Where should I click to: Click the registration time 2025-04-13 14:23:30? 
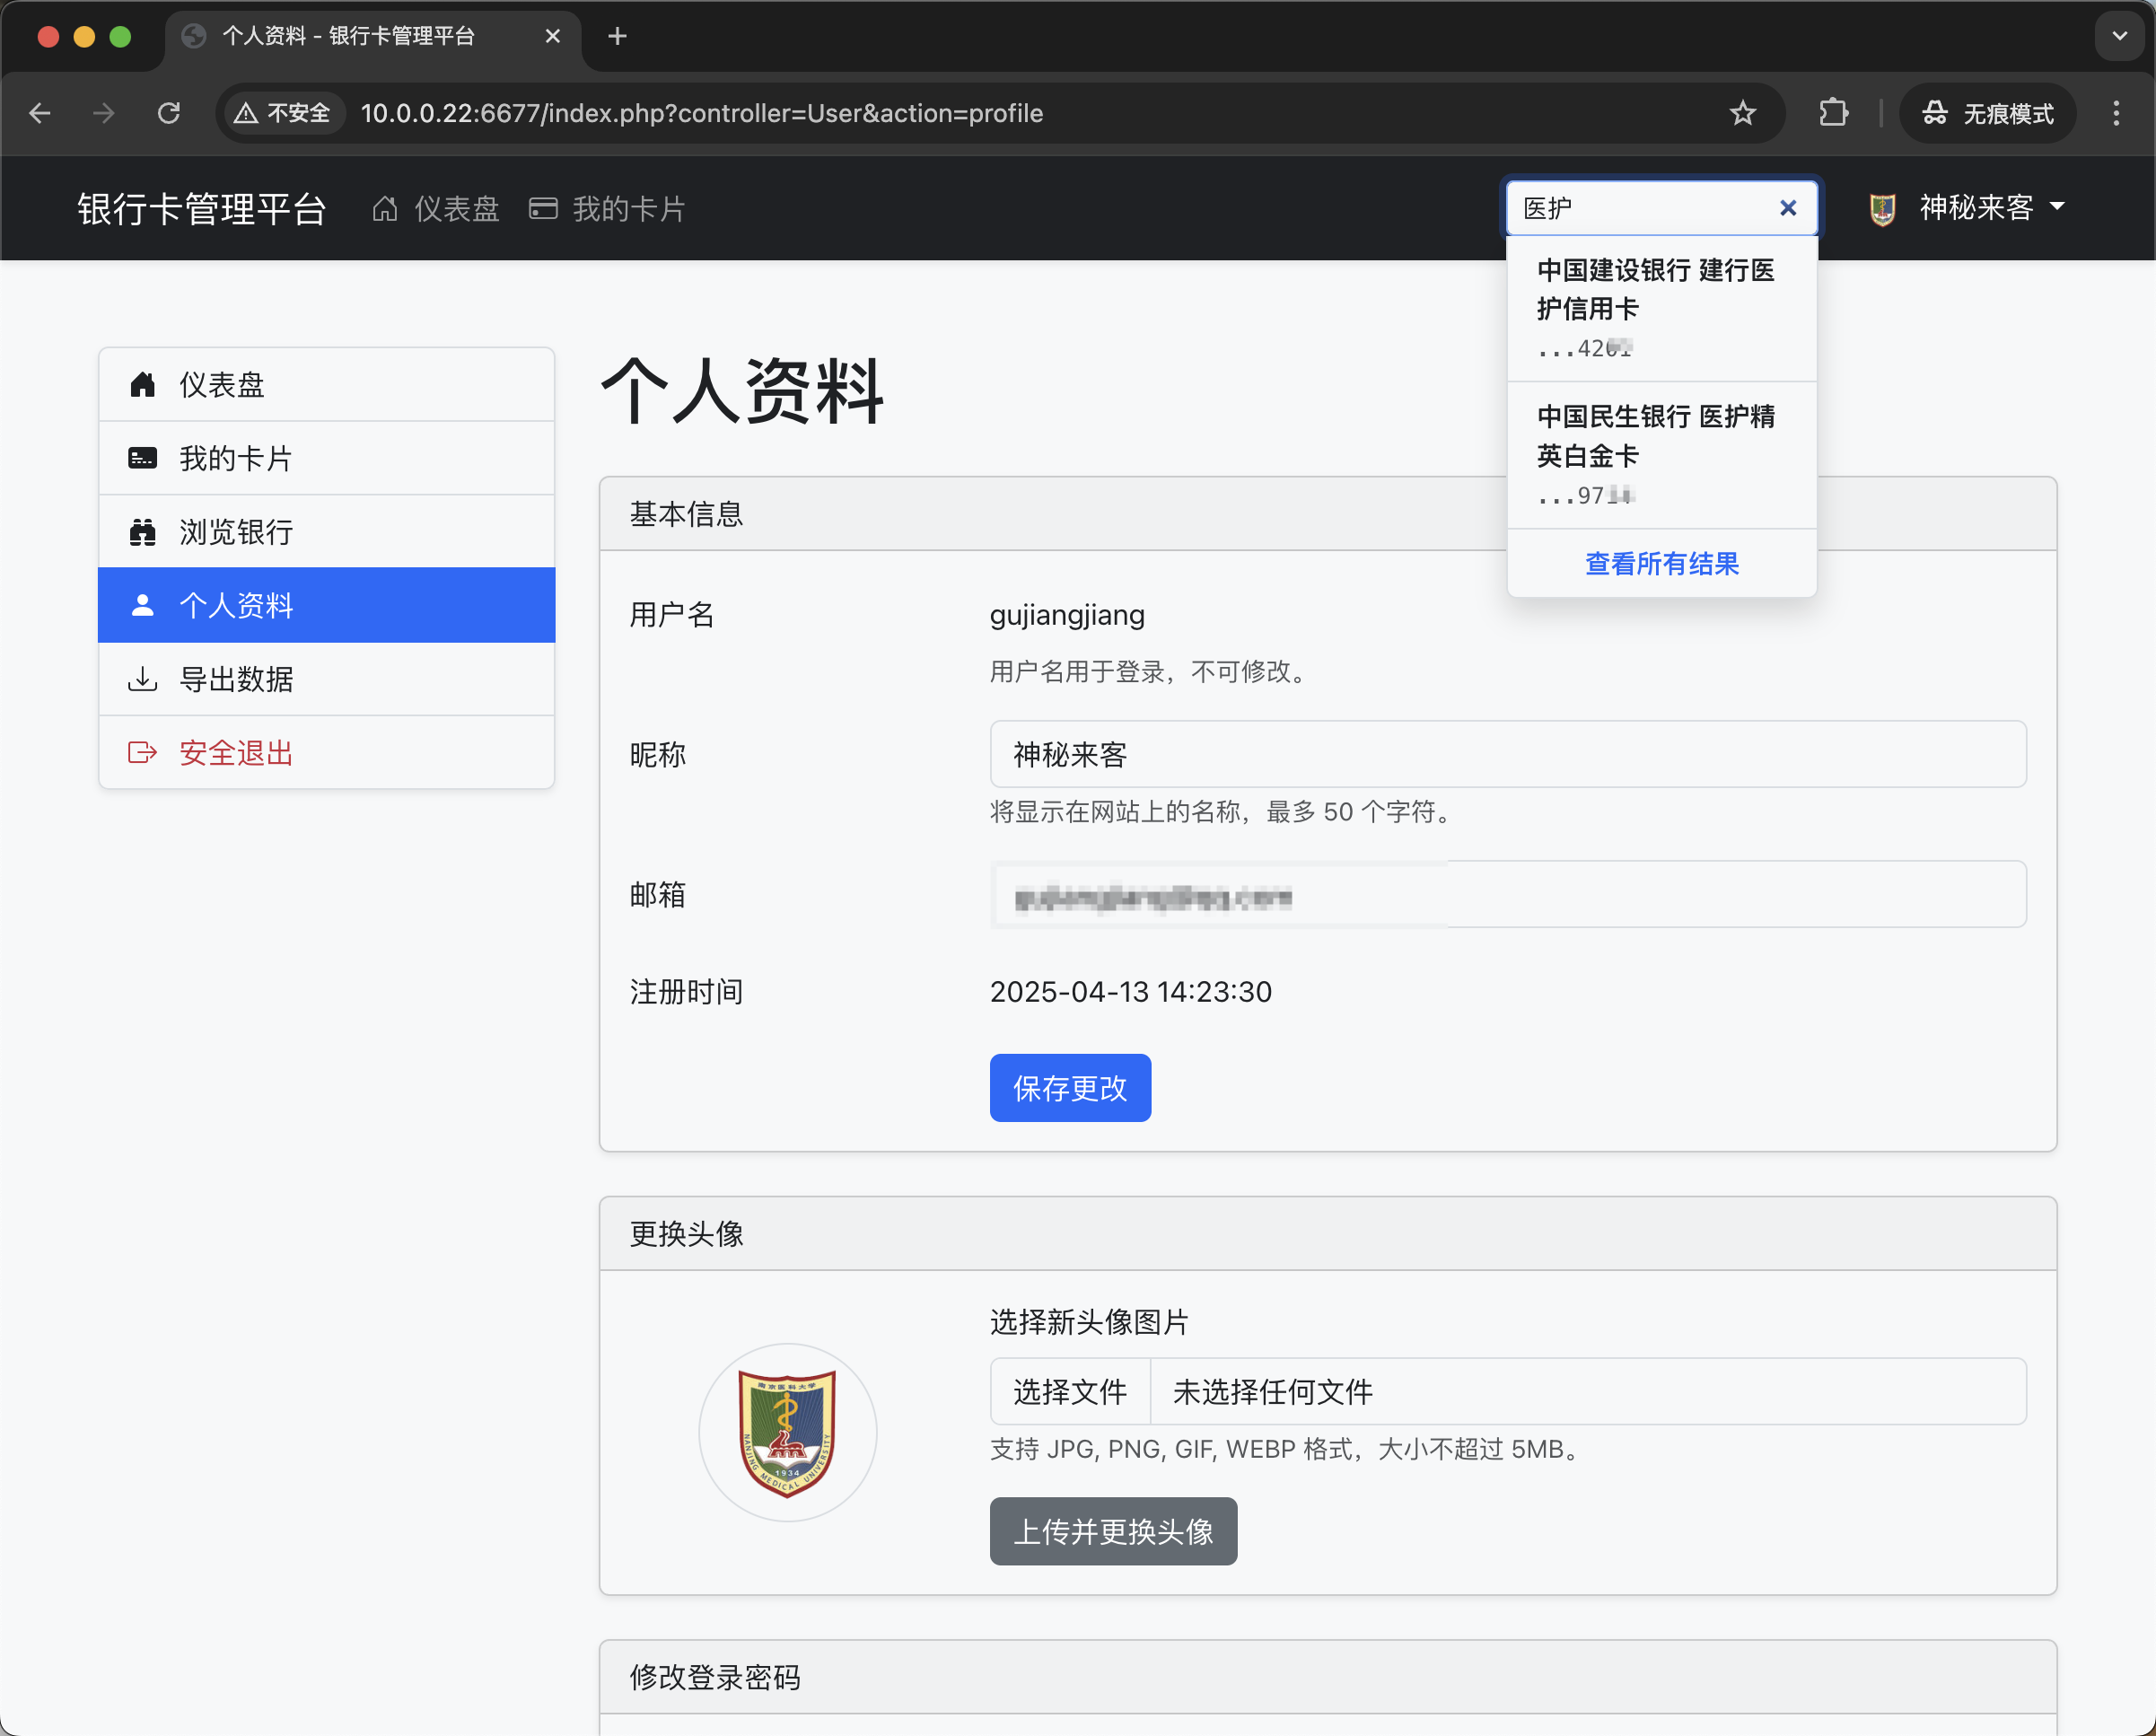pos(1130,991)
